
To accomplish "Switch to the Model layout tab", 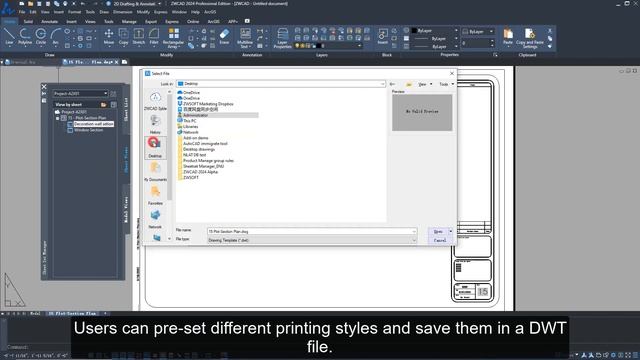I will point(35,313).
